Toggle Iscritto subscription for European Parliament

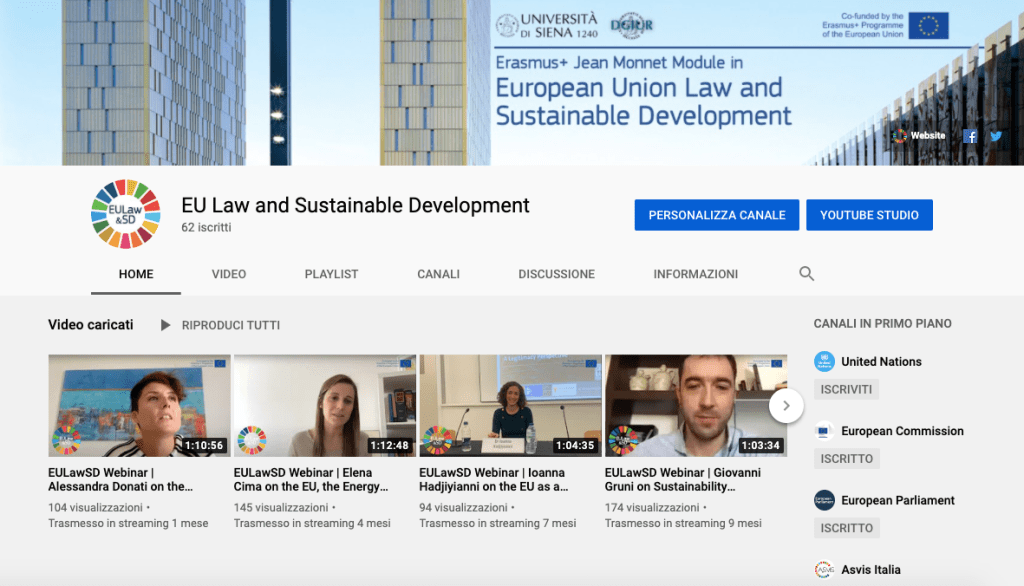pos(846,528)
